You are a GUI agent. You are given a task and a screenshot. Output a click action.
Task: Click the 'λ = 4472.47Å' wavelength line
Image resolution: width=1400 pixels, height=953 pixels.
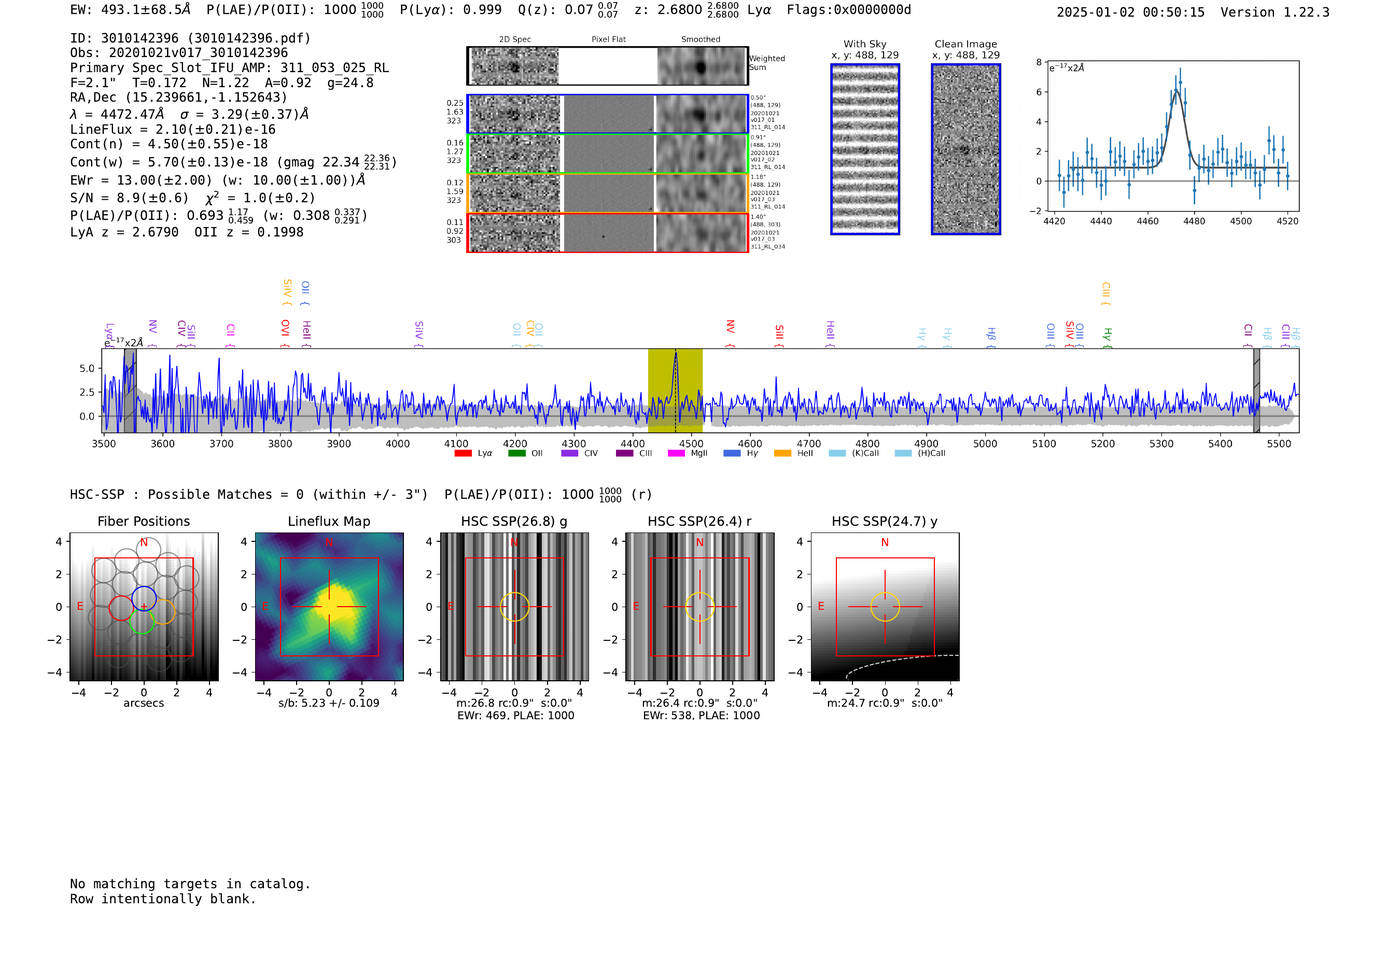(117, 114)
